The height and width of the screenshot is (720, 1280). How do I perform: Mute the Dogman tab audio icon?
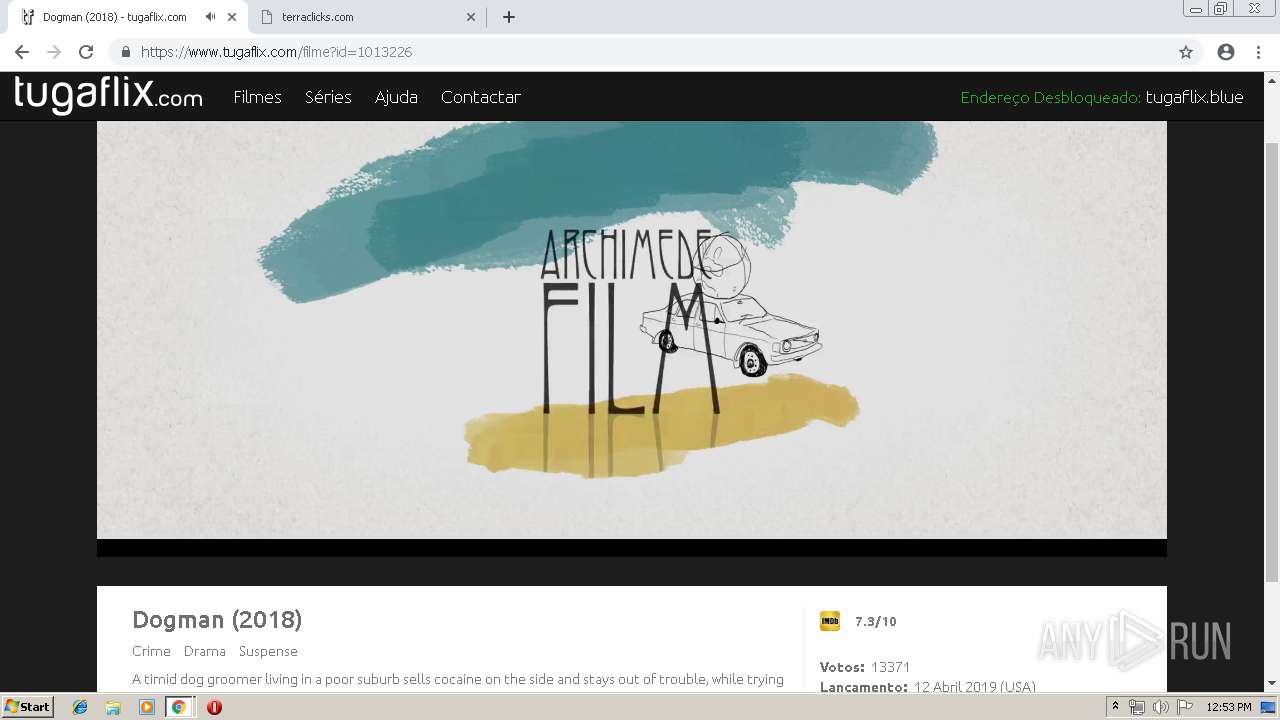coord(210,17)
